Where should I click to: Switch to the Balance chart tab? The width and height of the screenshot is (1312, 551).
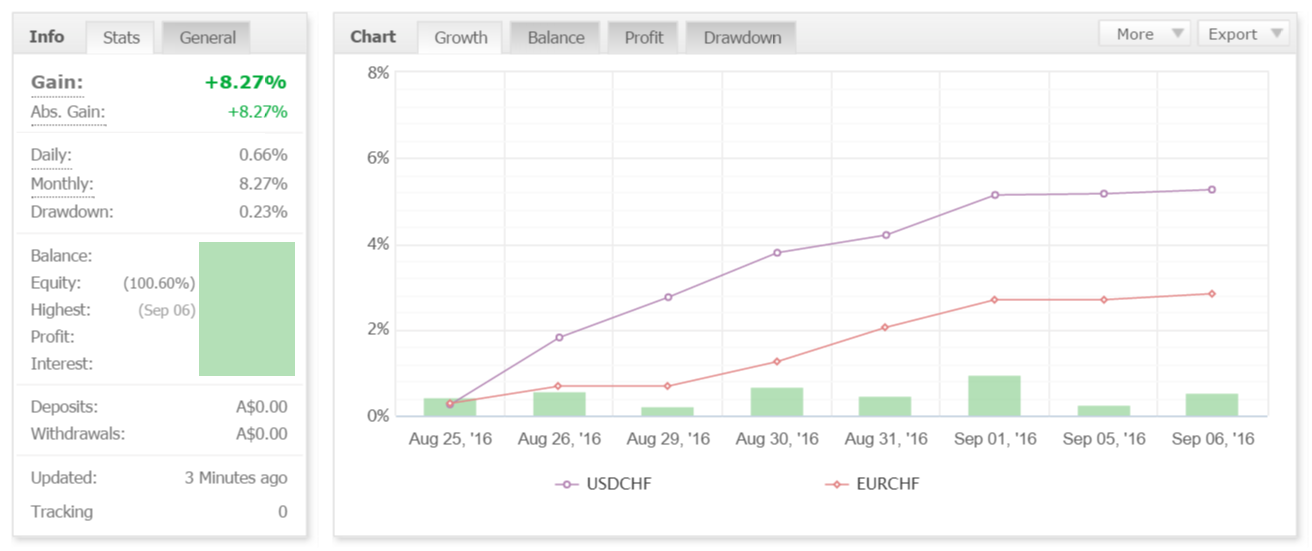click(x=556, y=38)
